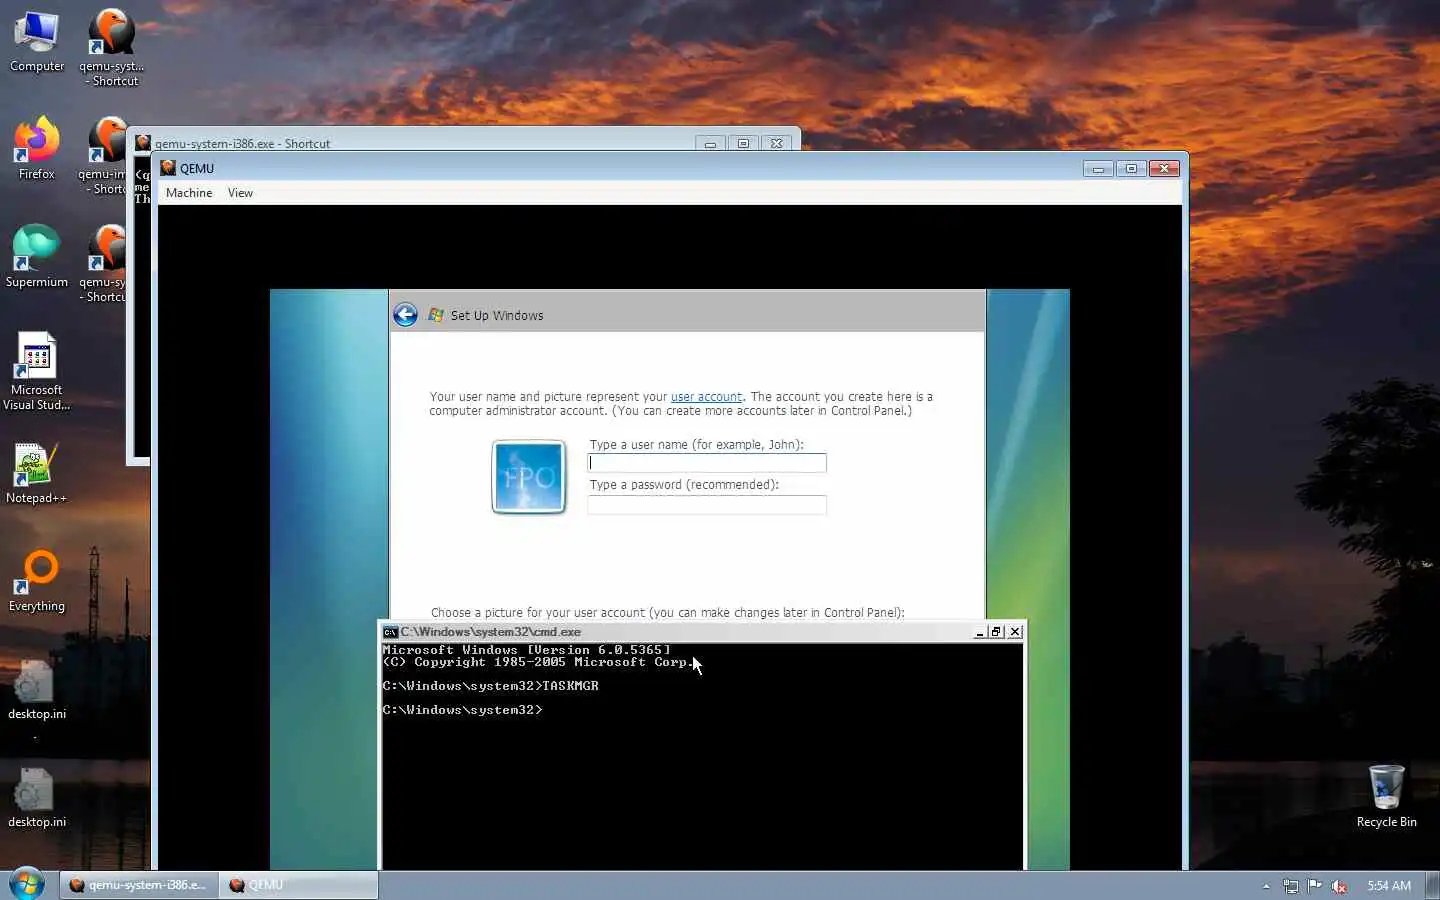Open the Supermium browser shortcut
Image resolution: width=1440 pixels, height=900 pixels.
(37, 257)
